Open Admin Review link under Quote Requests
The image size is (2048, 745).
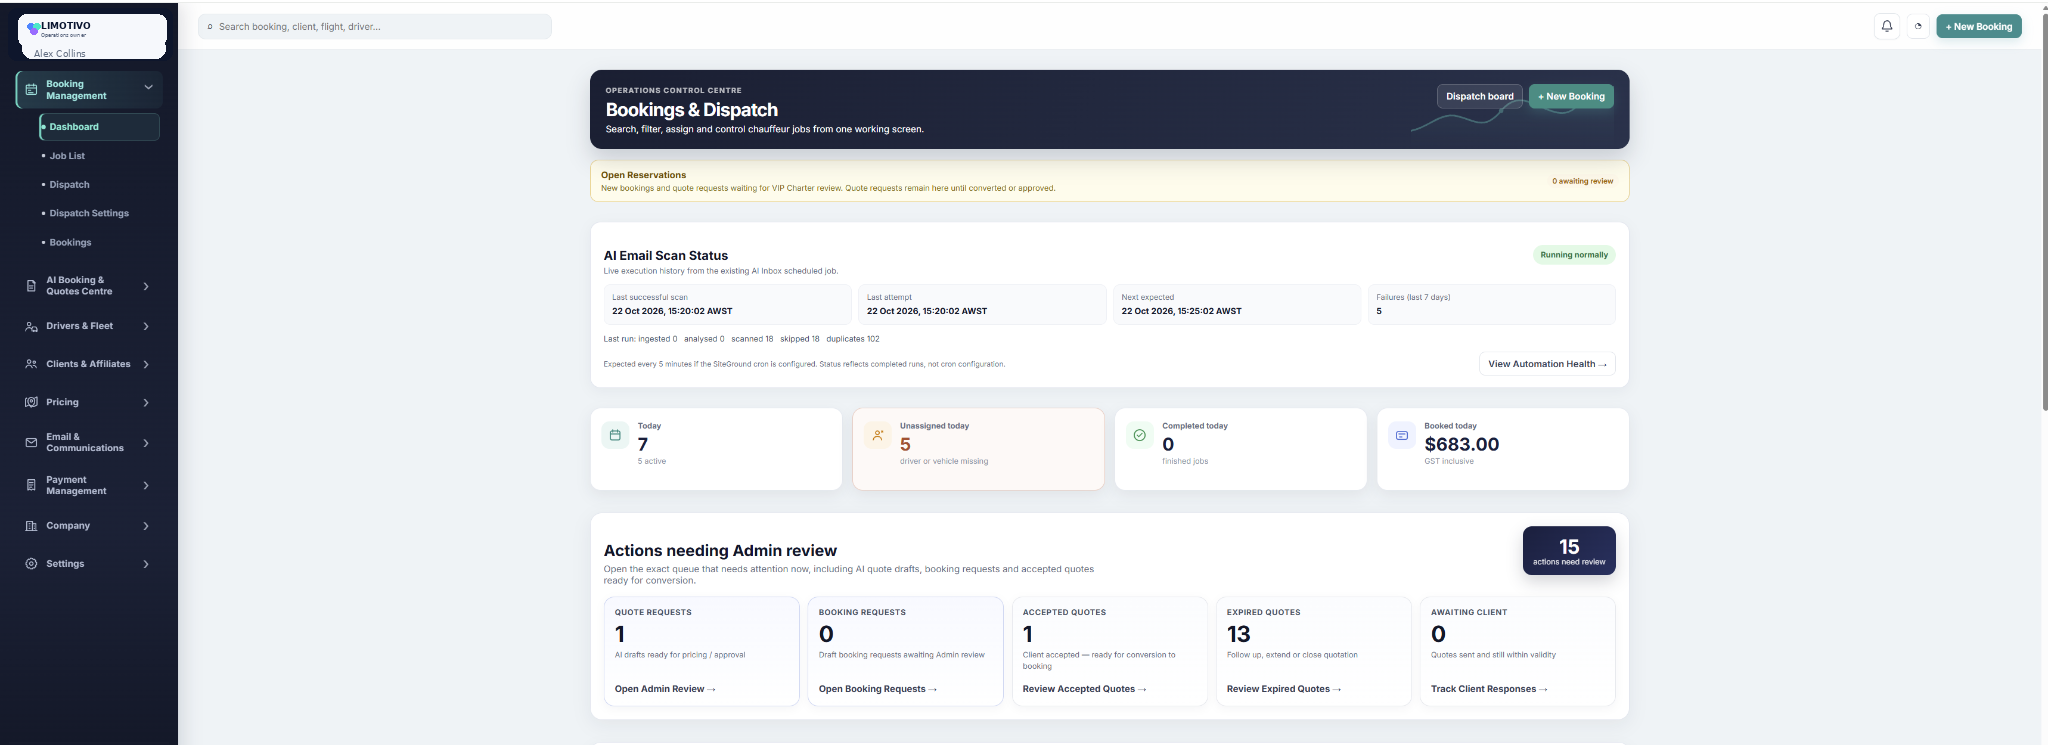click(x=665, y=689)
